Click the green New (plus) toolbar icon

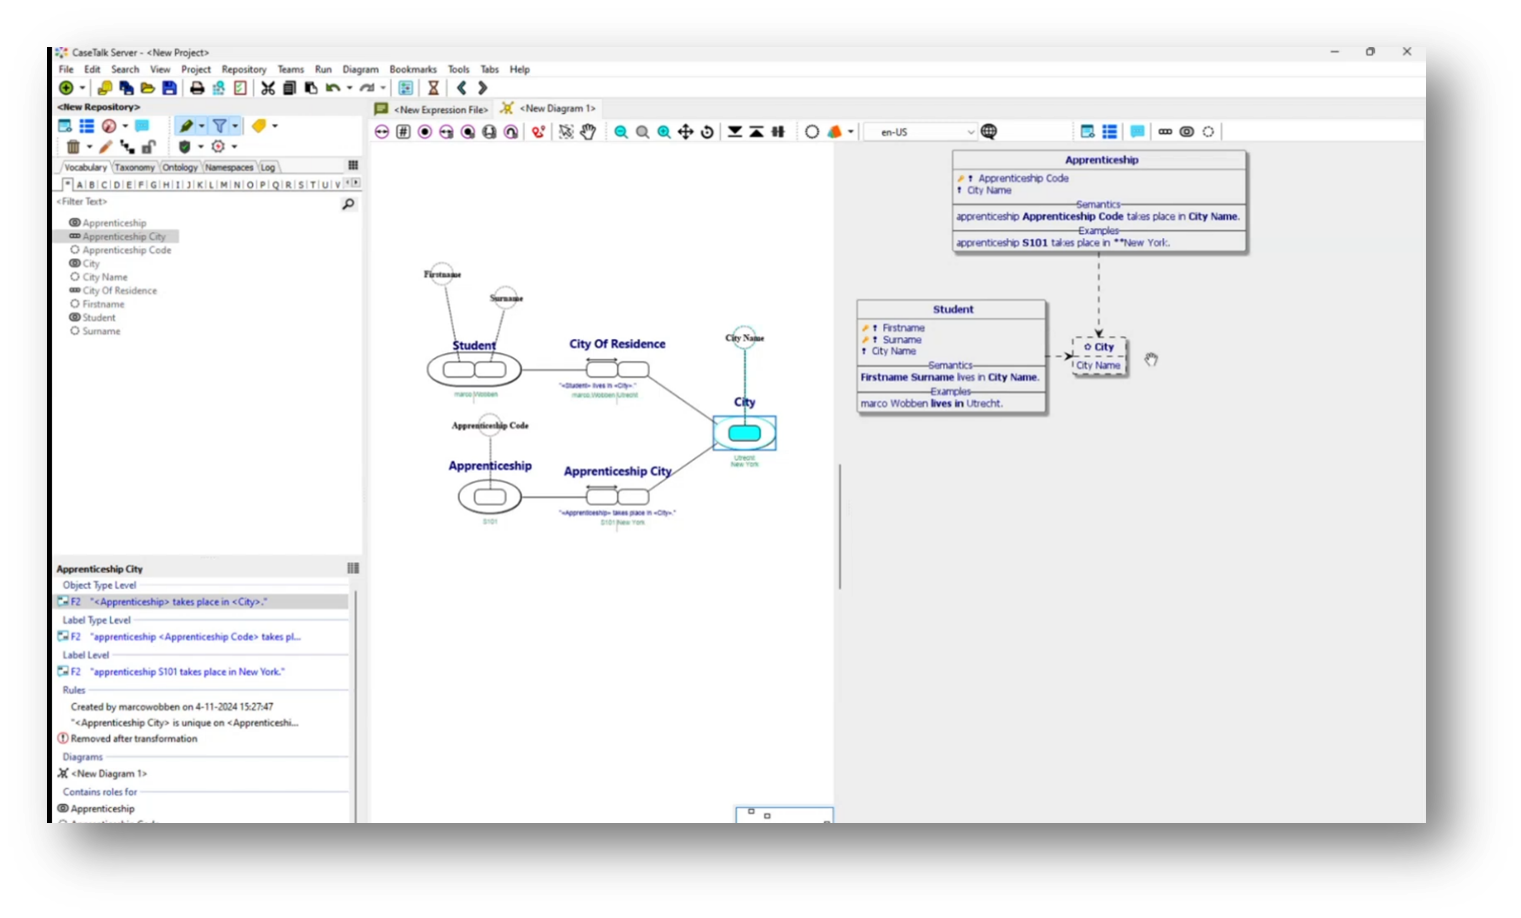point(66,88)
